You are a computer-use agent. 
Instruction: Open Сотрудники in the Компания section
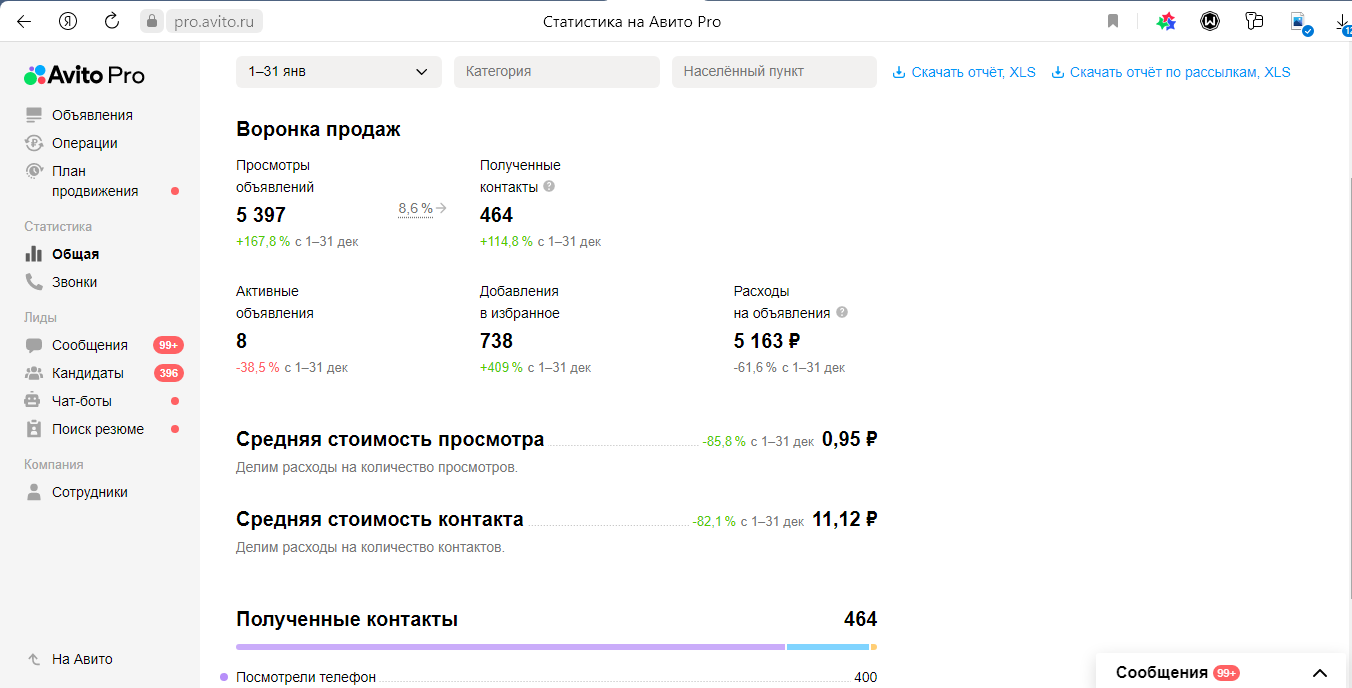click(x=90, y=492)
